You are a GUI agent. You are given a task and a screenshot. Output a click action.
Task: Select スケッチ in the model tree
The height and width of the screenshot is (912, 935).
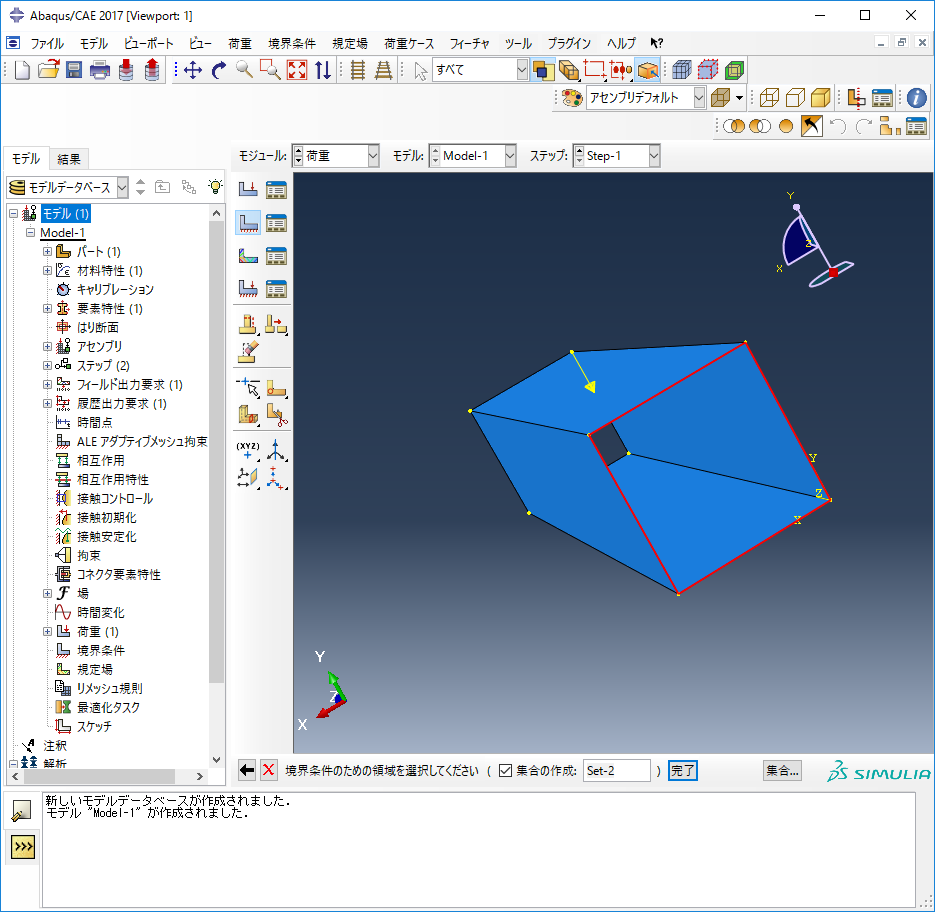tap(94, 726)
